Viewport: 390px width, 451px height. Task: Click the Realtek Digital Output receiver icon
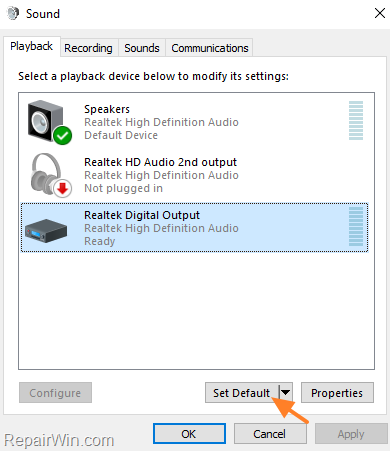46,231
